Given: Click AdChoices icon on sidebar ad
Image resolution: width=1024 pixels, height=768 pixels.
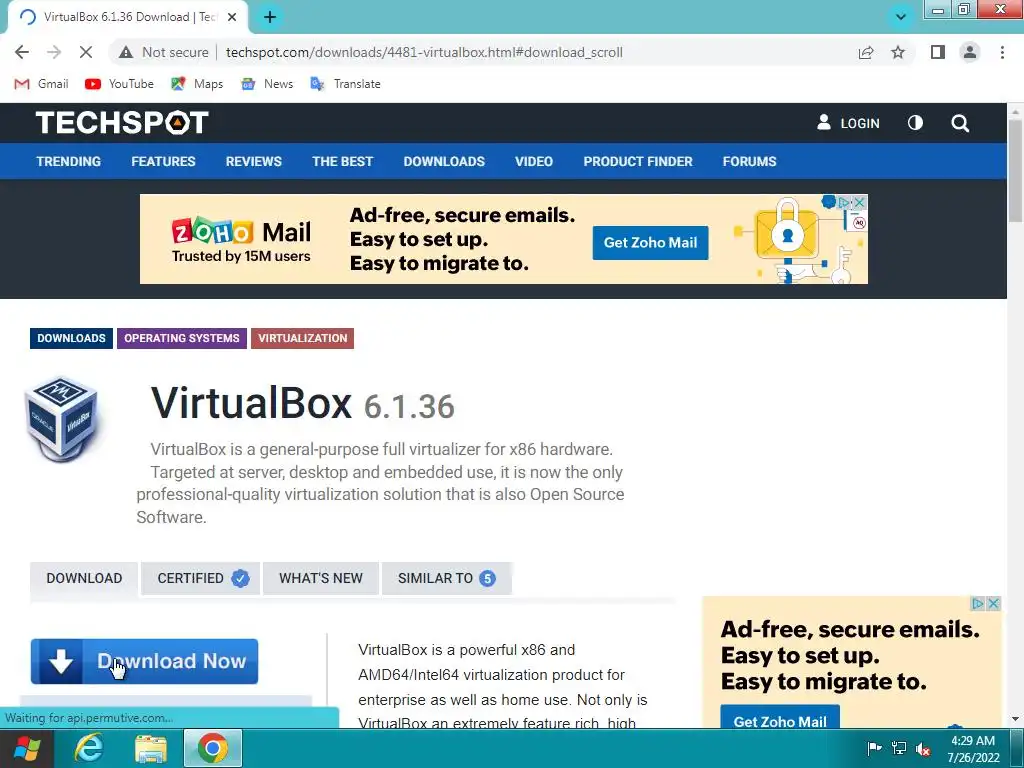Looking at the screenshot, I should [978, 603].
